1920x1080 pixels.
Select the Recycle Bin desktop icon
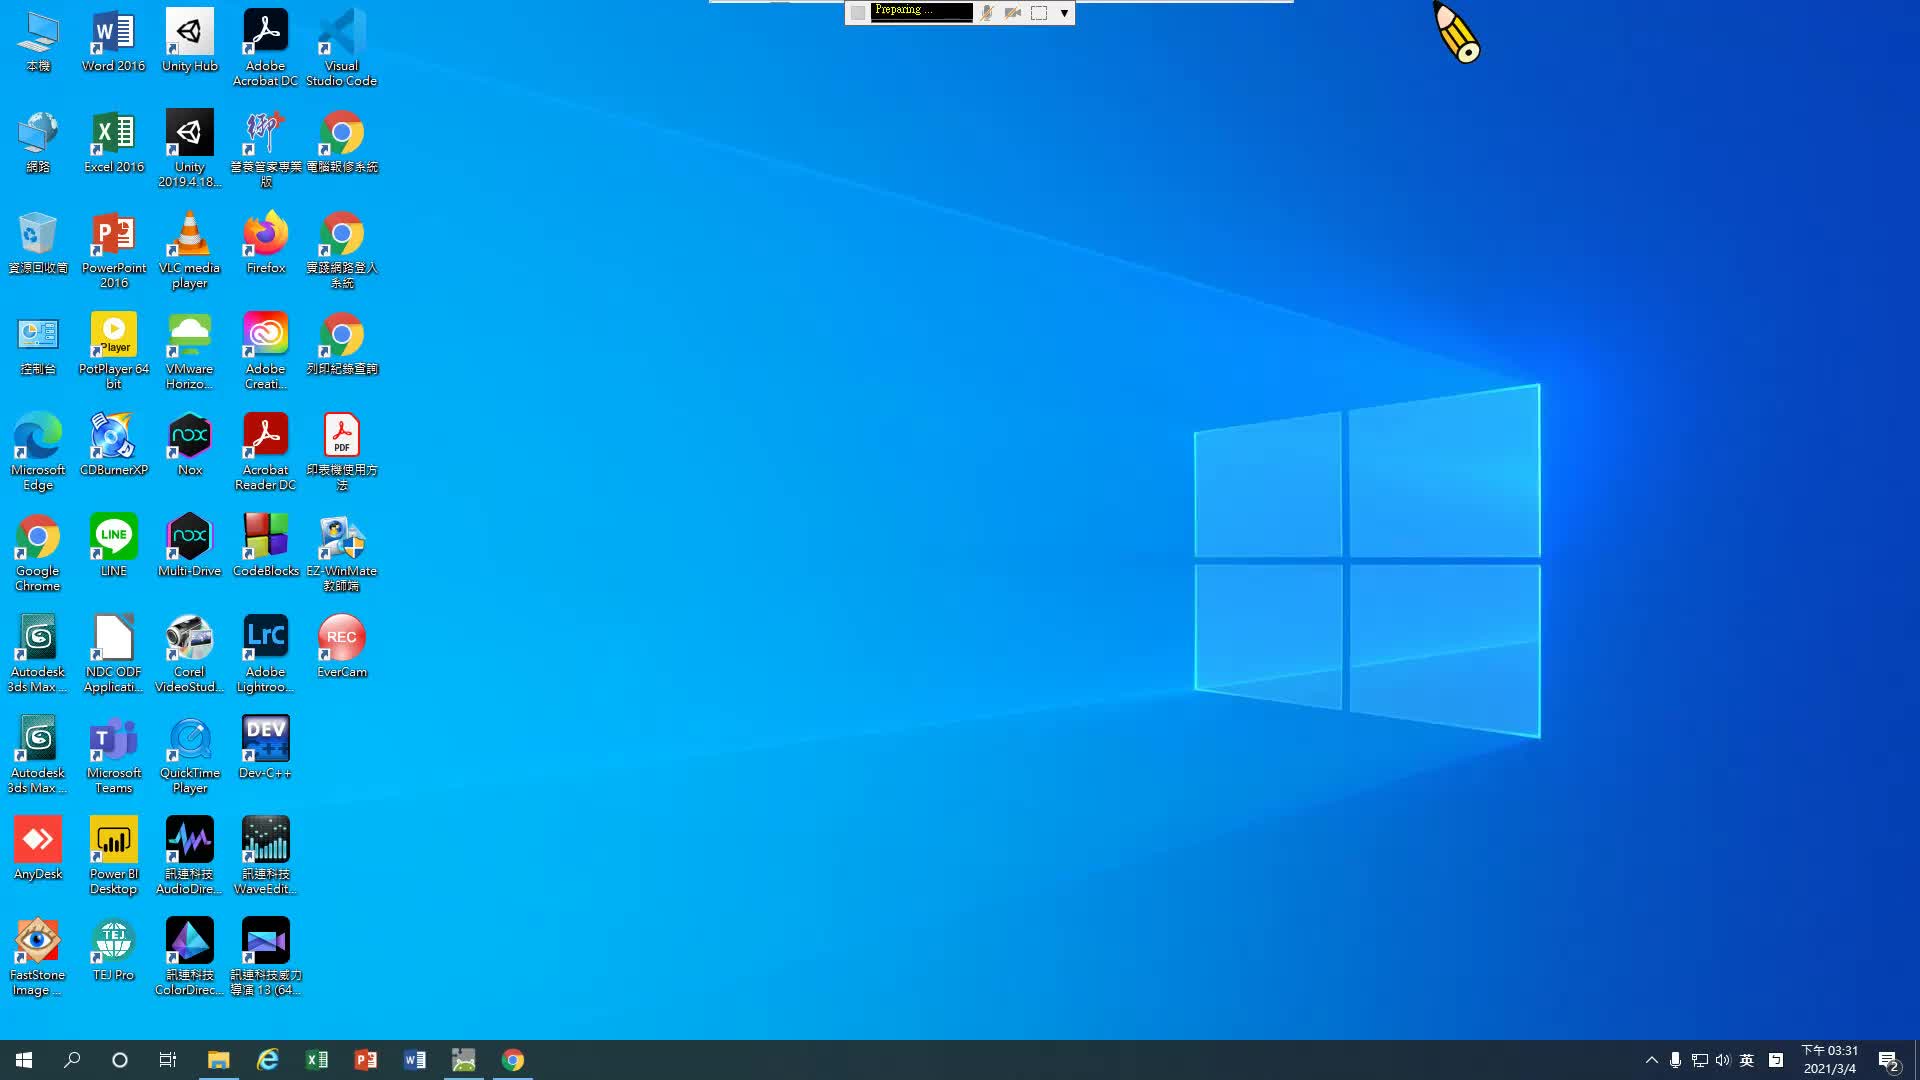(38, 243)
